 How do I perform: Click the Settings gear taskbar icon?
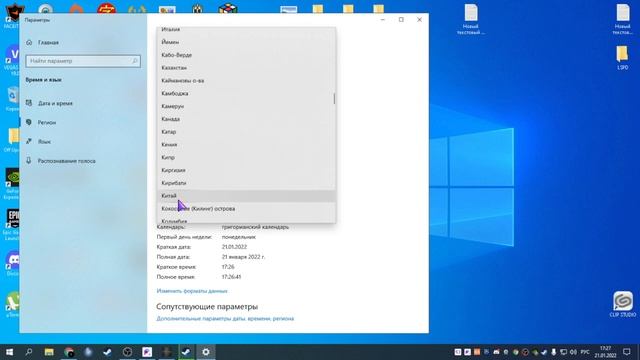206,352
